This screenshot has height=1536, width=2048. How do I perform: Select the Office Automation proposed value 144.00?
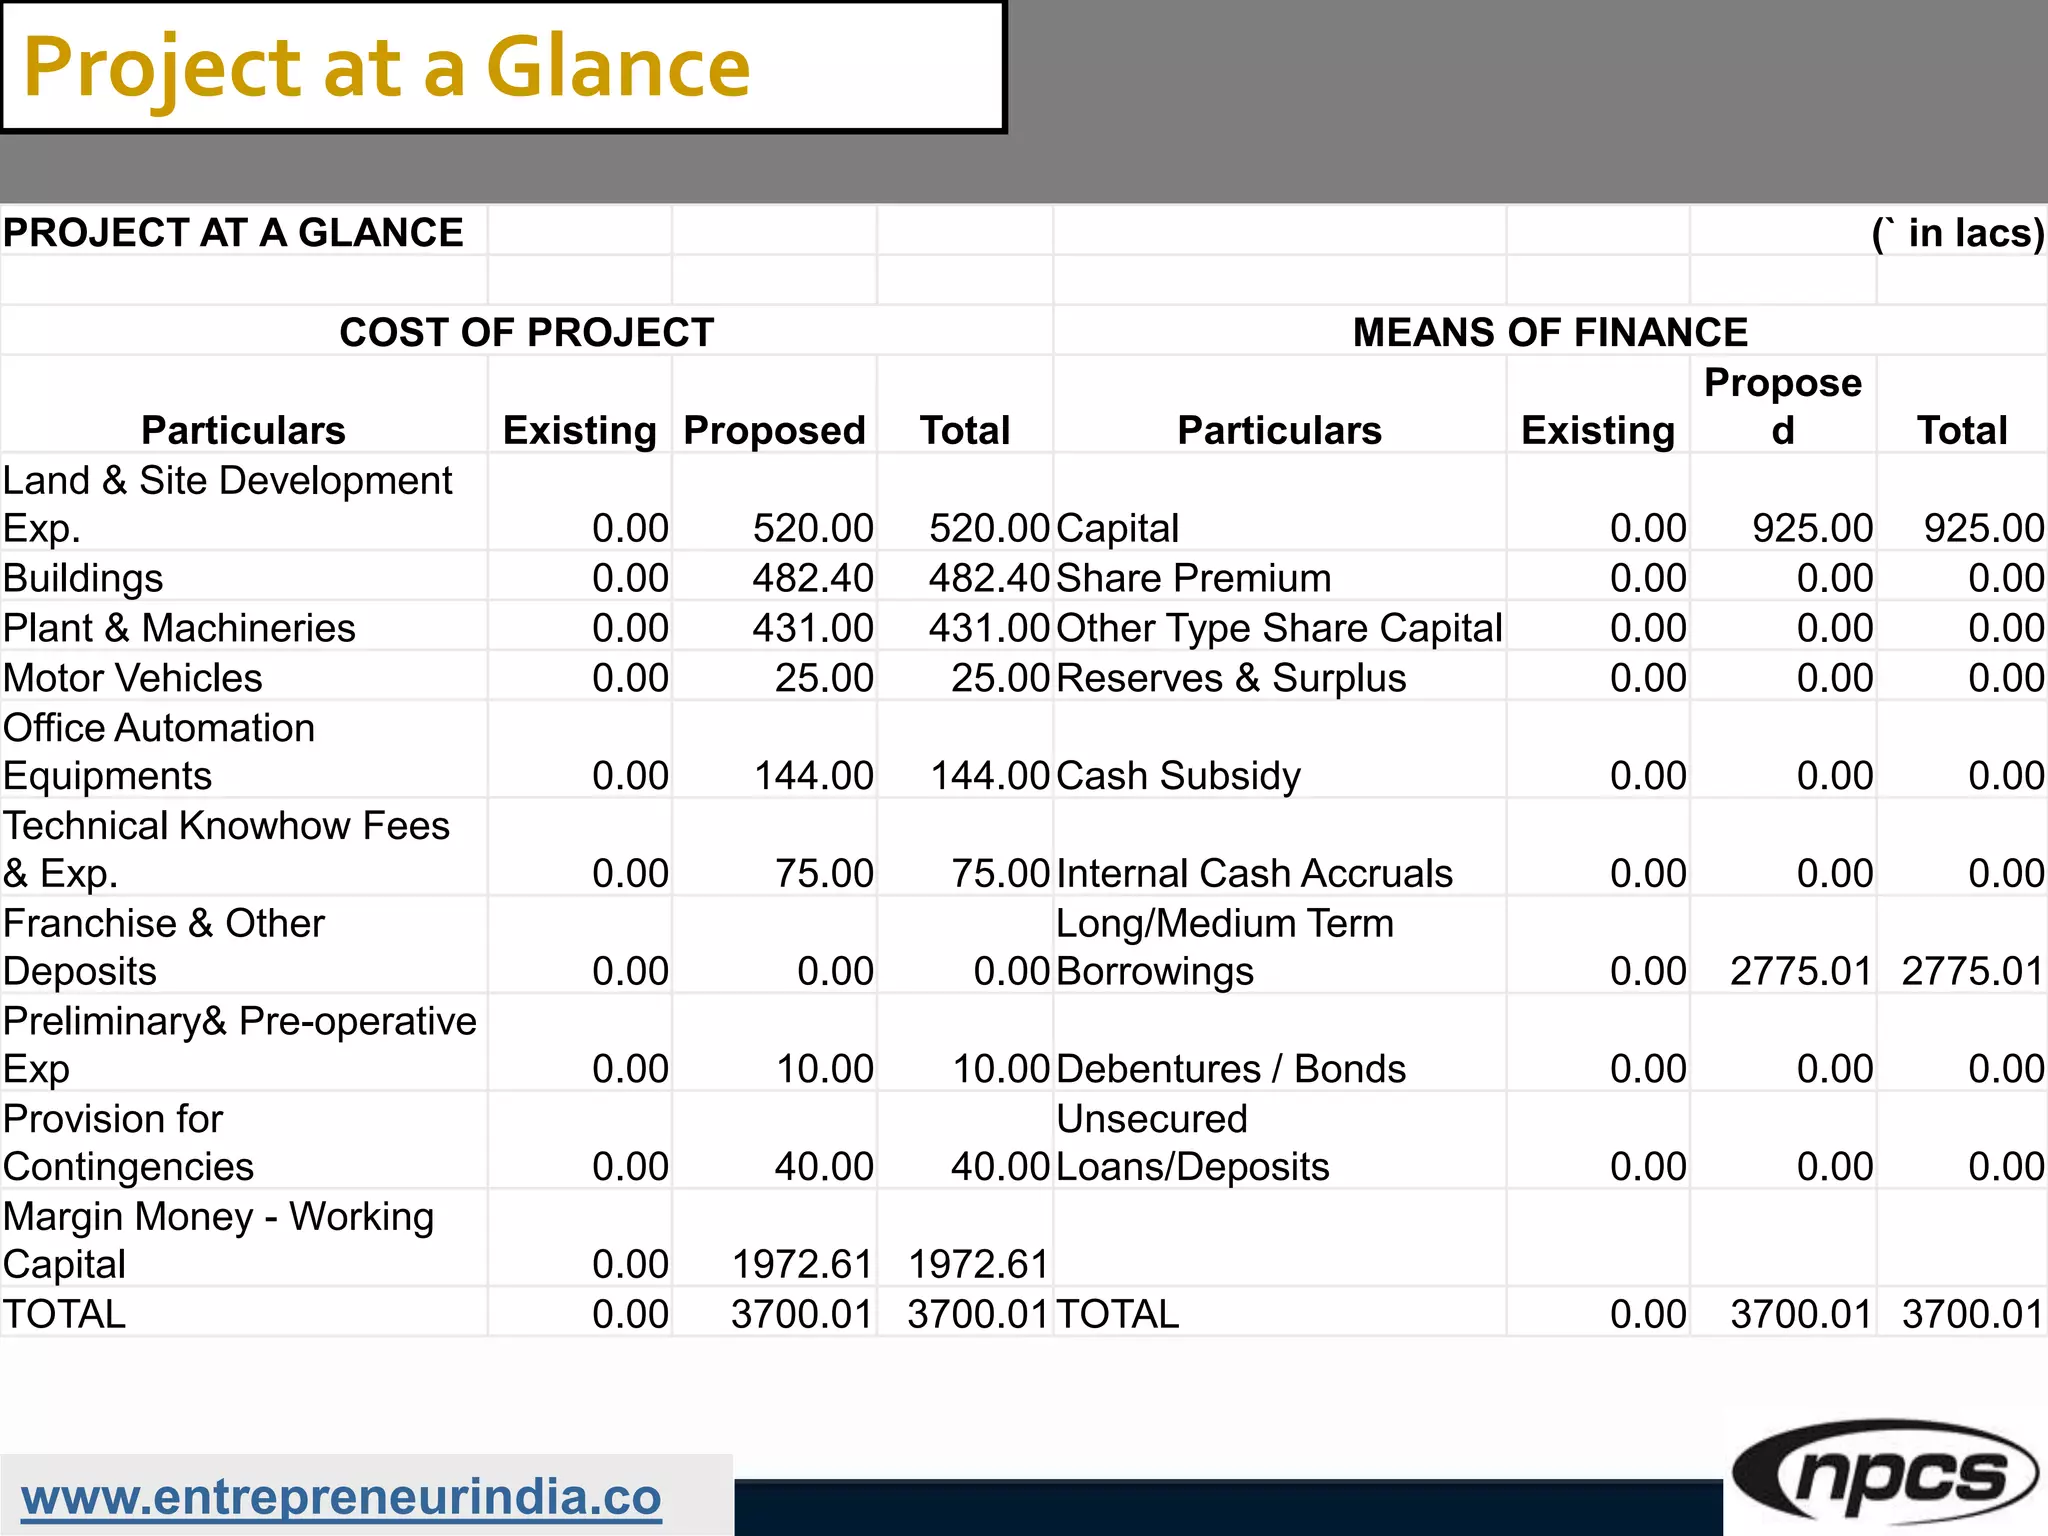(x=814, y=776)
